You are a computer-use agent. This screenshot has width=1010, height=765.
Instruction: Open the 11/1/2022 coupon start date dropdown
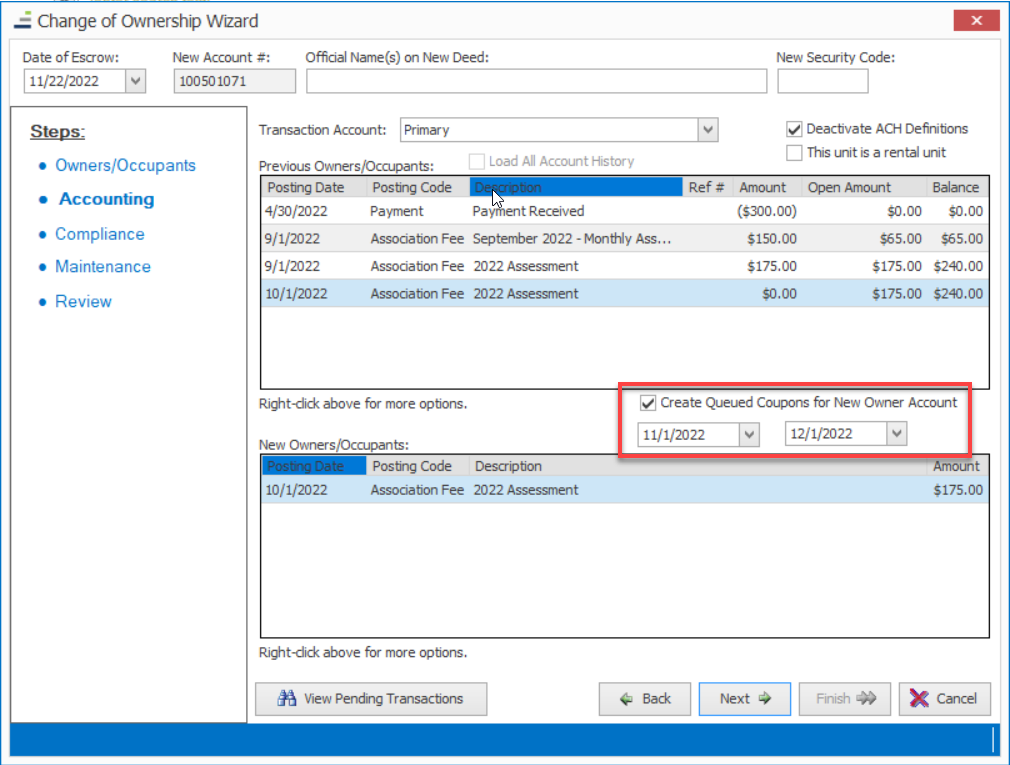[x=749, y=434]
